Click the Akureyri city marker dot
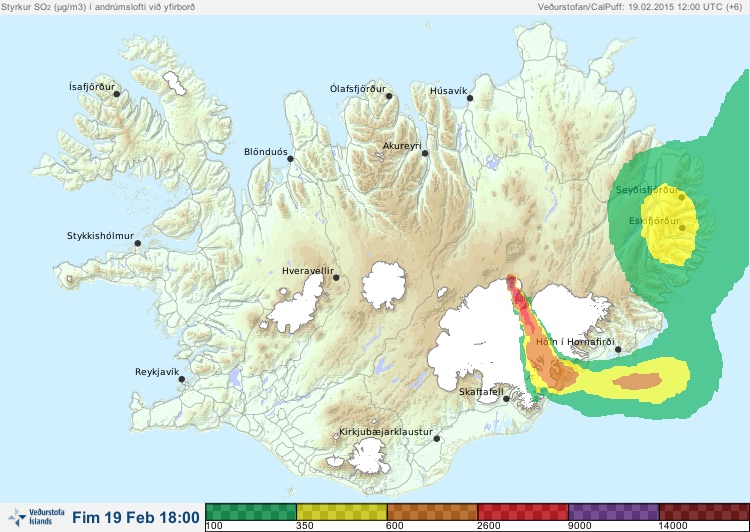Screen dimensions: 750x532 (425, 153)
